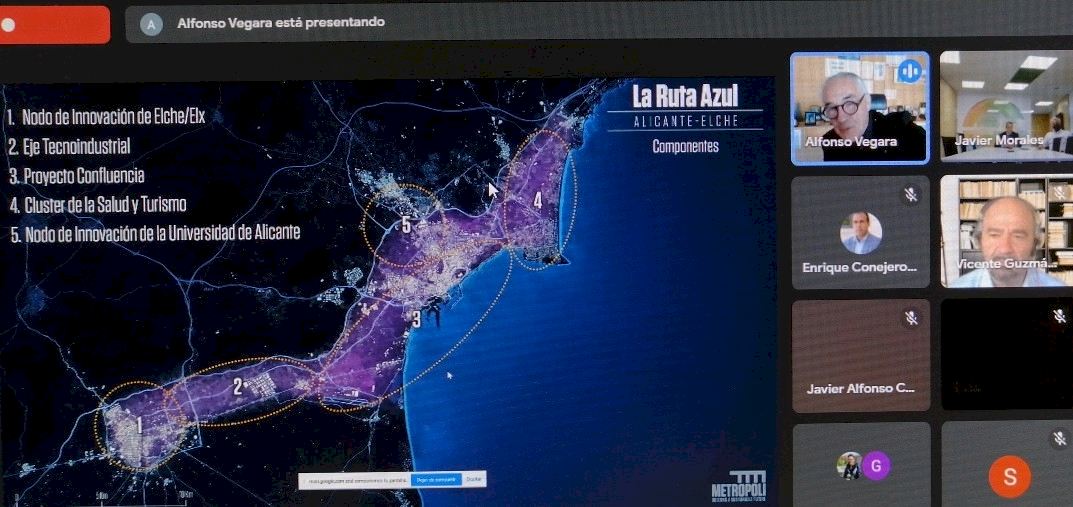The width and height of the screenshot is (1073, 507).
Task: Click the muted mic icon on the black video tile
Action: (1059, 317)
